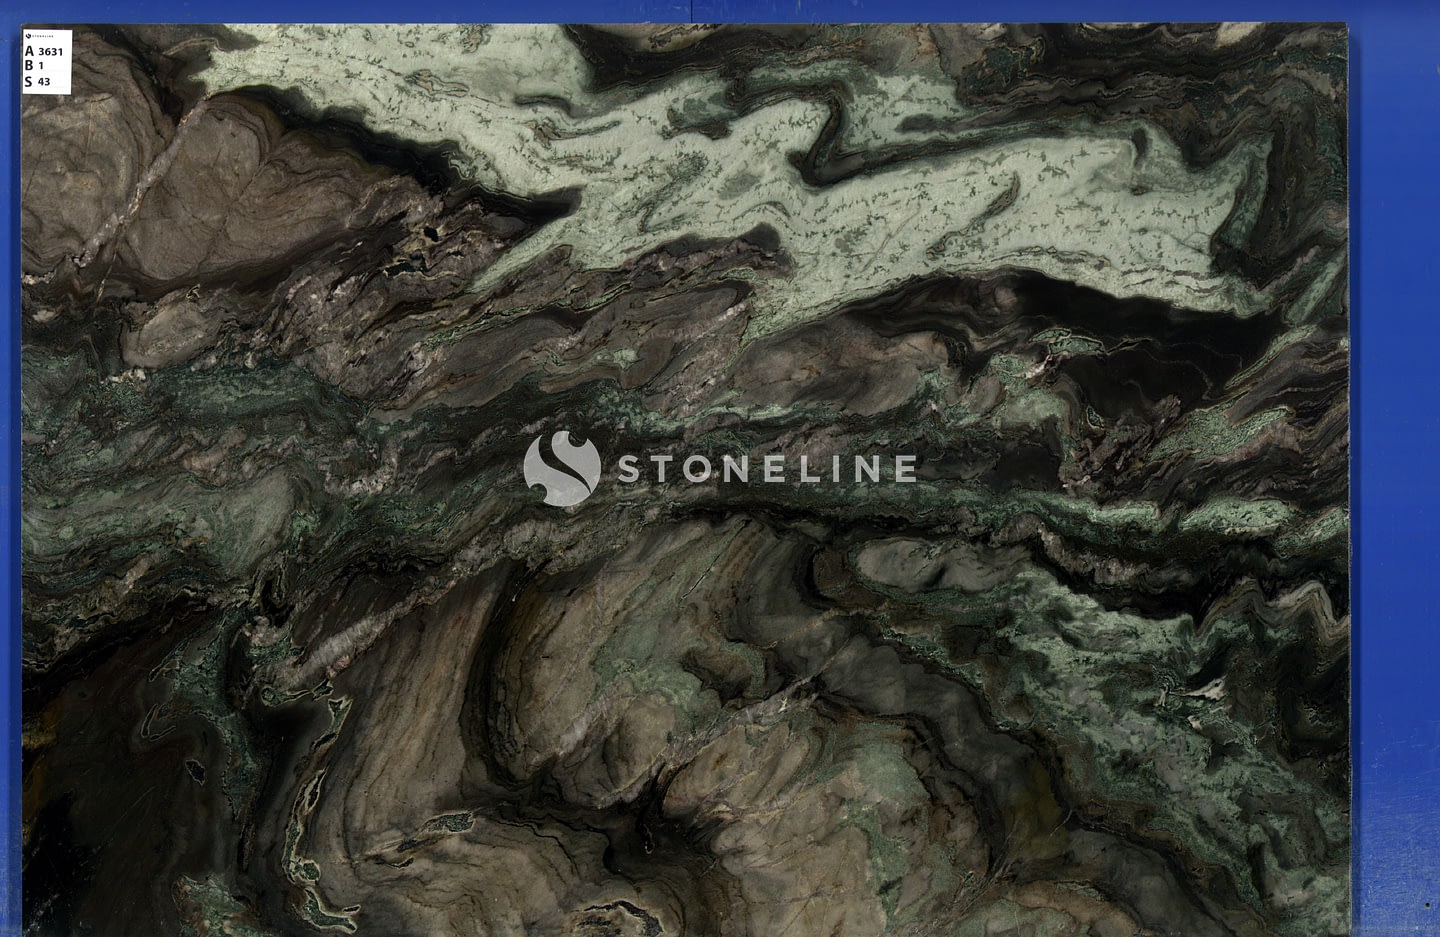Click the bold letter B on the label
The width and height of the screenshot is (1440, 937).
click(x=29, y=66)
